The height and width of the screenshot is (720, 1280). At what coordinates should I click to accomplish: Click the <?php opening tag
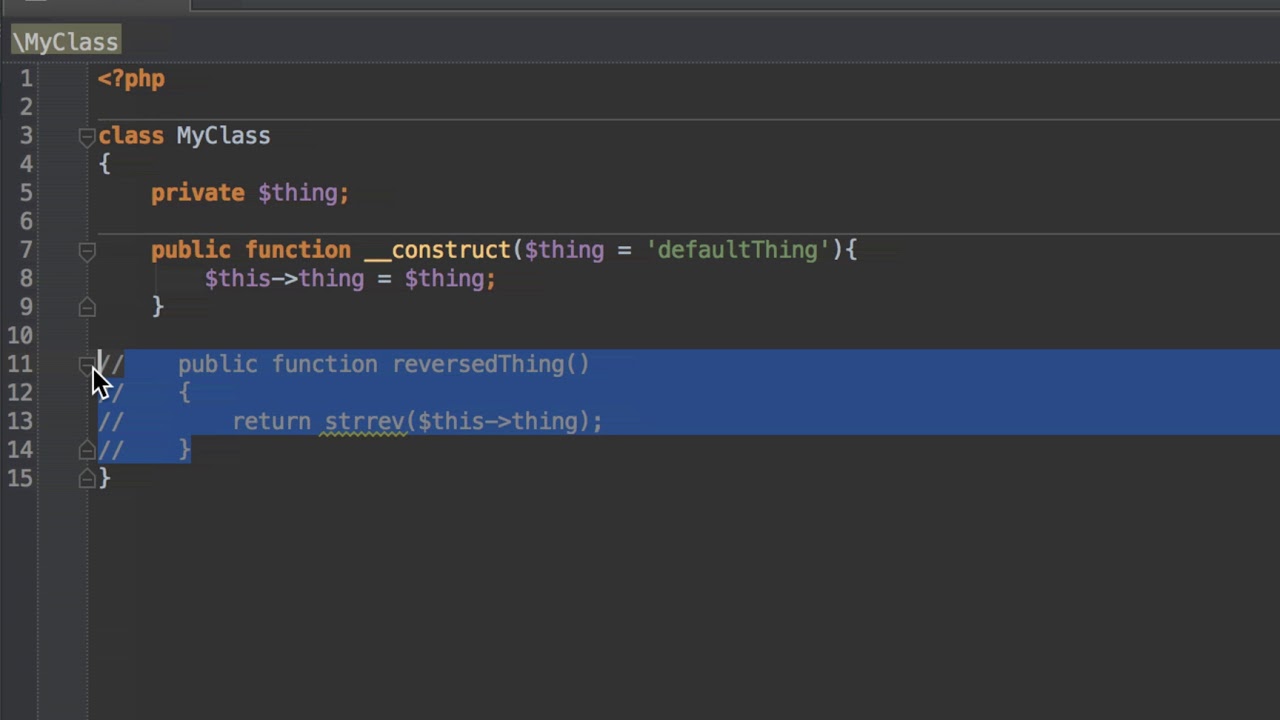click(131, 79)
